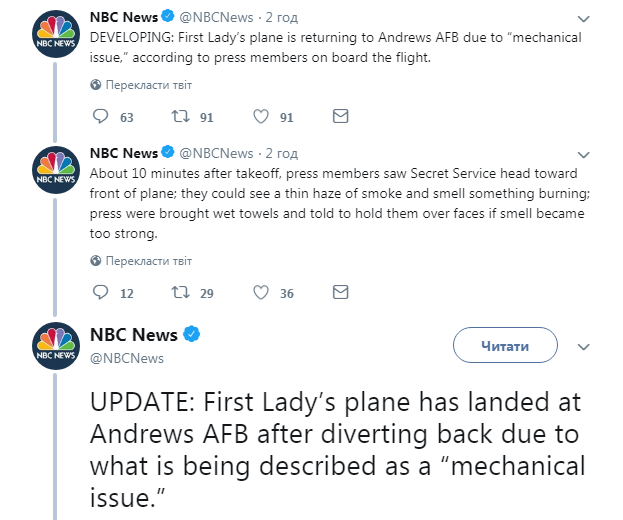Reply to the Secret Service tweet
Image resolution: width=623 pixels, height=520 pixels.
100,293
